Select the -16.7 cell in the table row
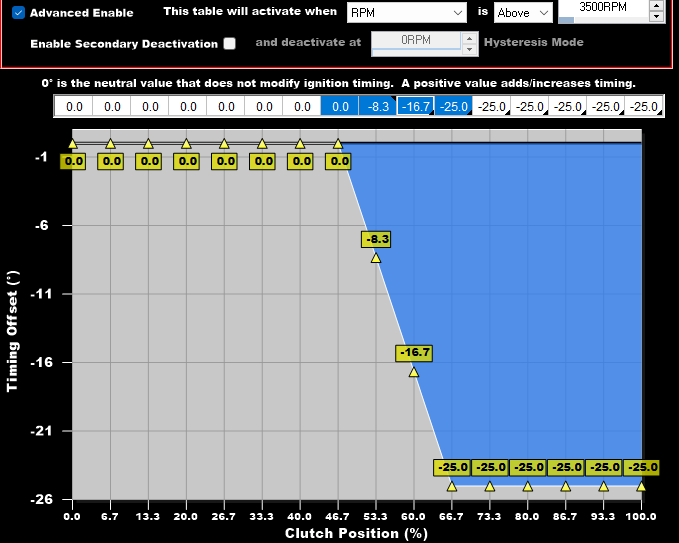 click(415, 106)
